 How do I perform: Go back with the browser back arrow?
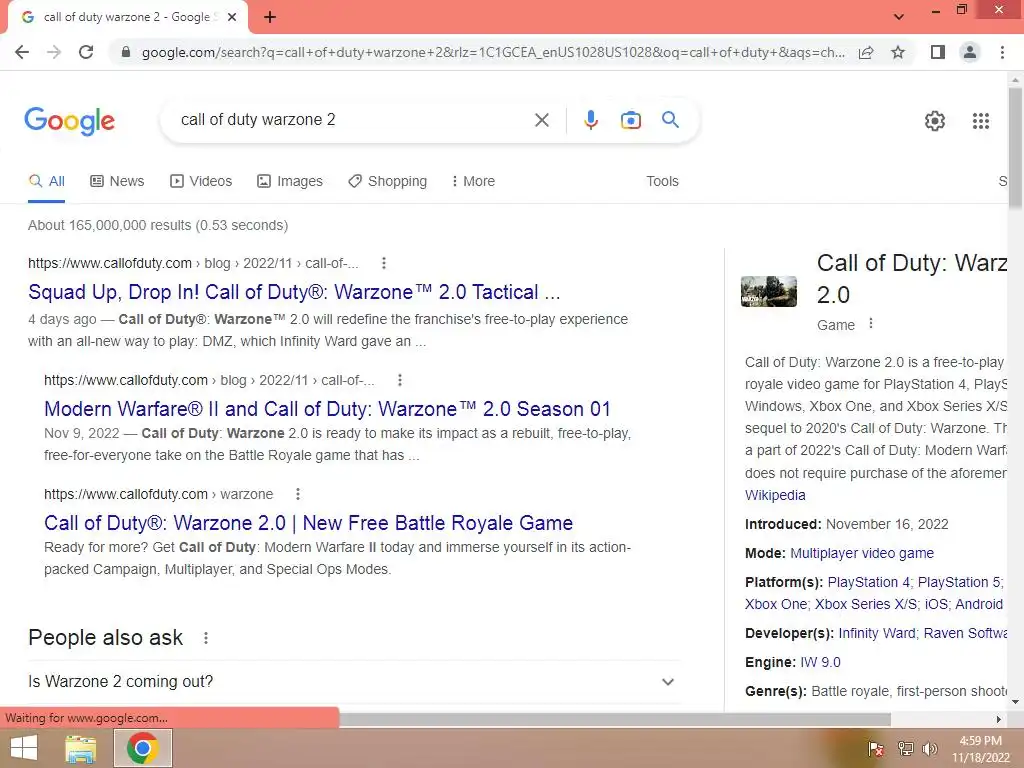pos(22,52)
